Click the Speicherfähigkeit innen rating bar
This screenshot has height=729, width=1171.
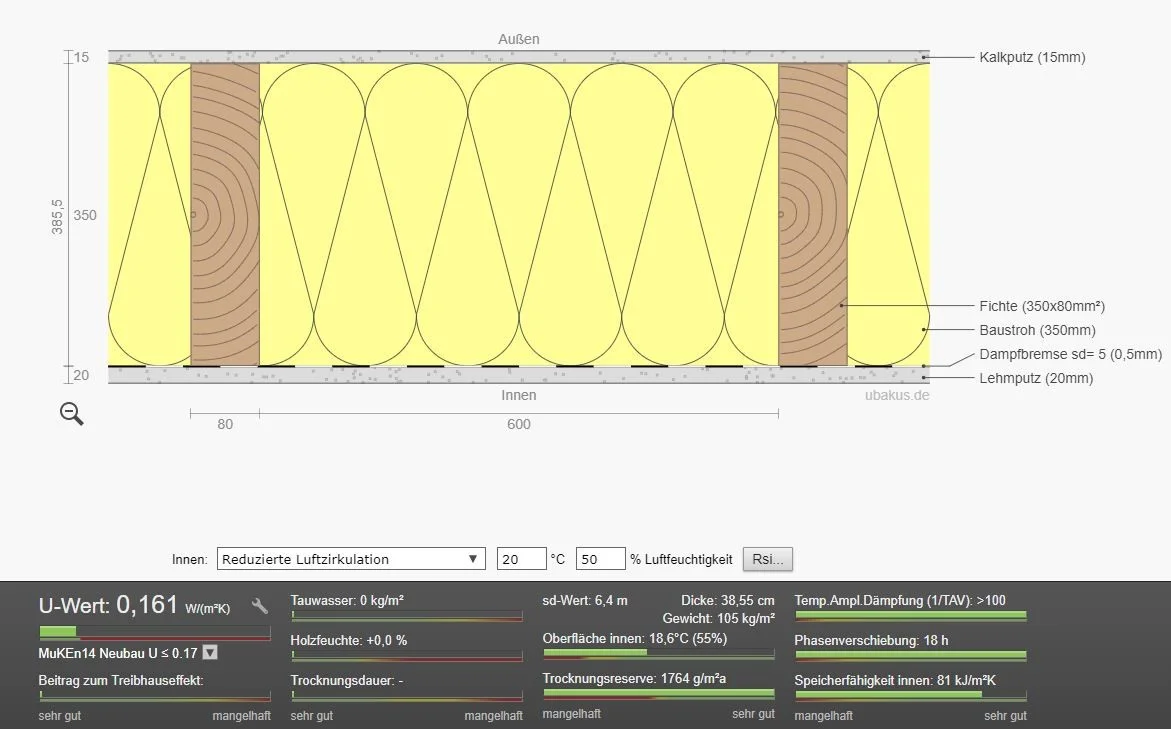910,695
